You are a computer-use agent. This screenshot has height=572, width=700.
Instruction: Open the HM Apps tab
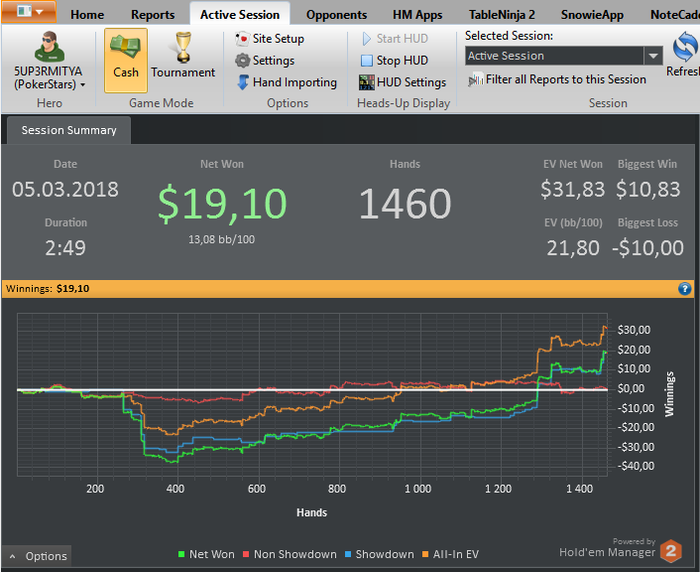point(417,15)
